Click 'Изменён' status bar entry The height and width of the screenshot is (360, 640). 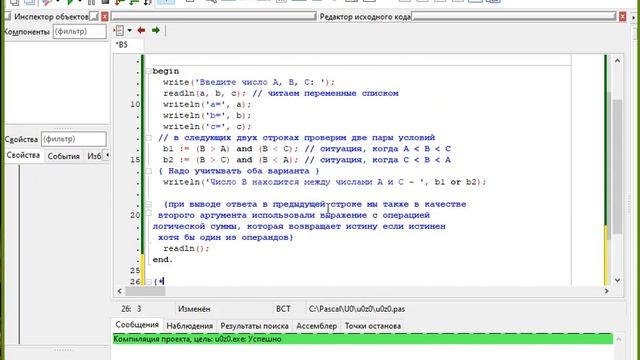coord(194,309)
